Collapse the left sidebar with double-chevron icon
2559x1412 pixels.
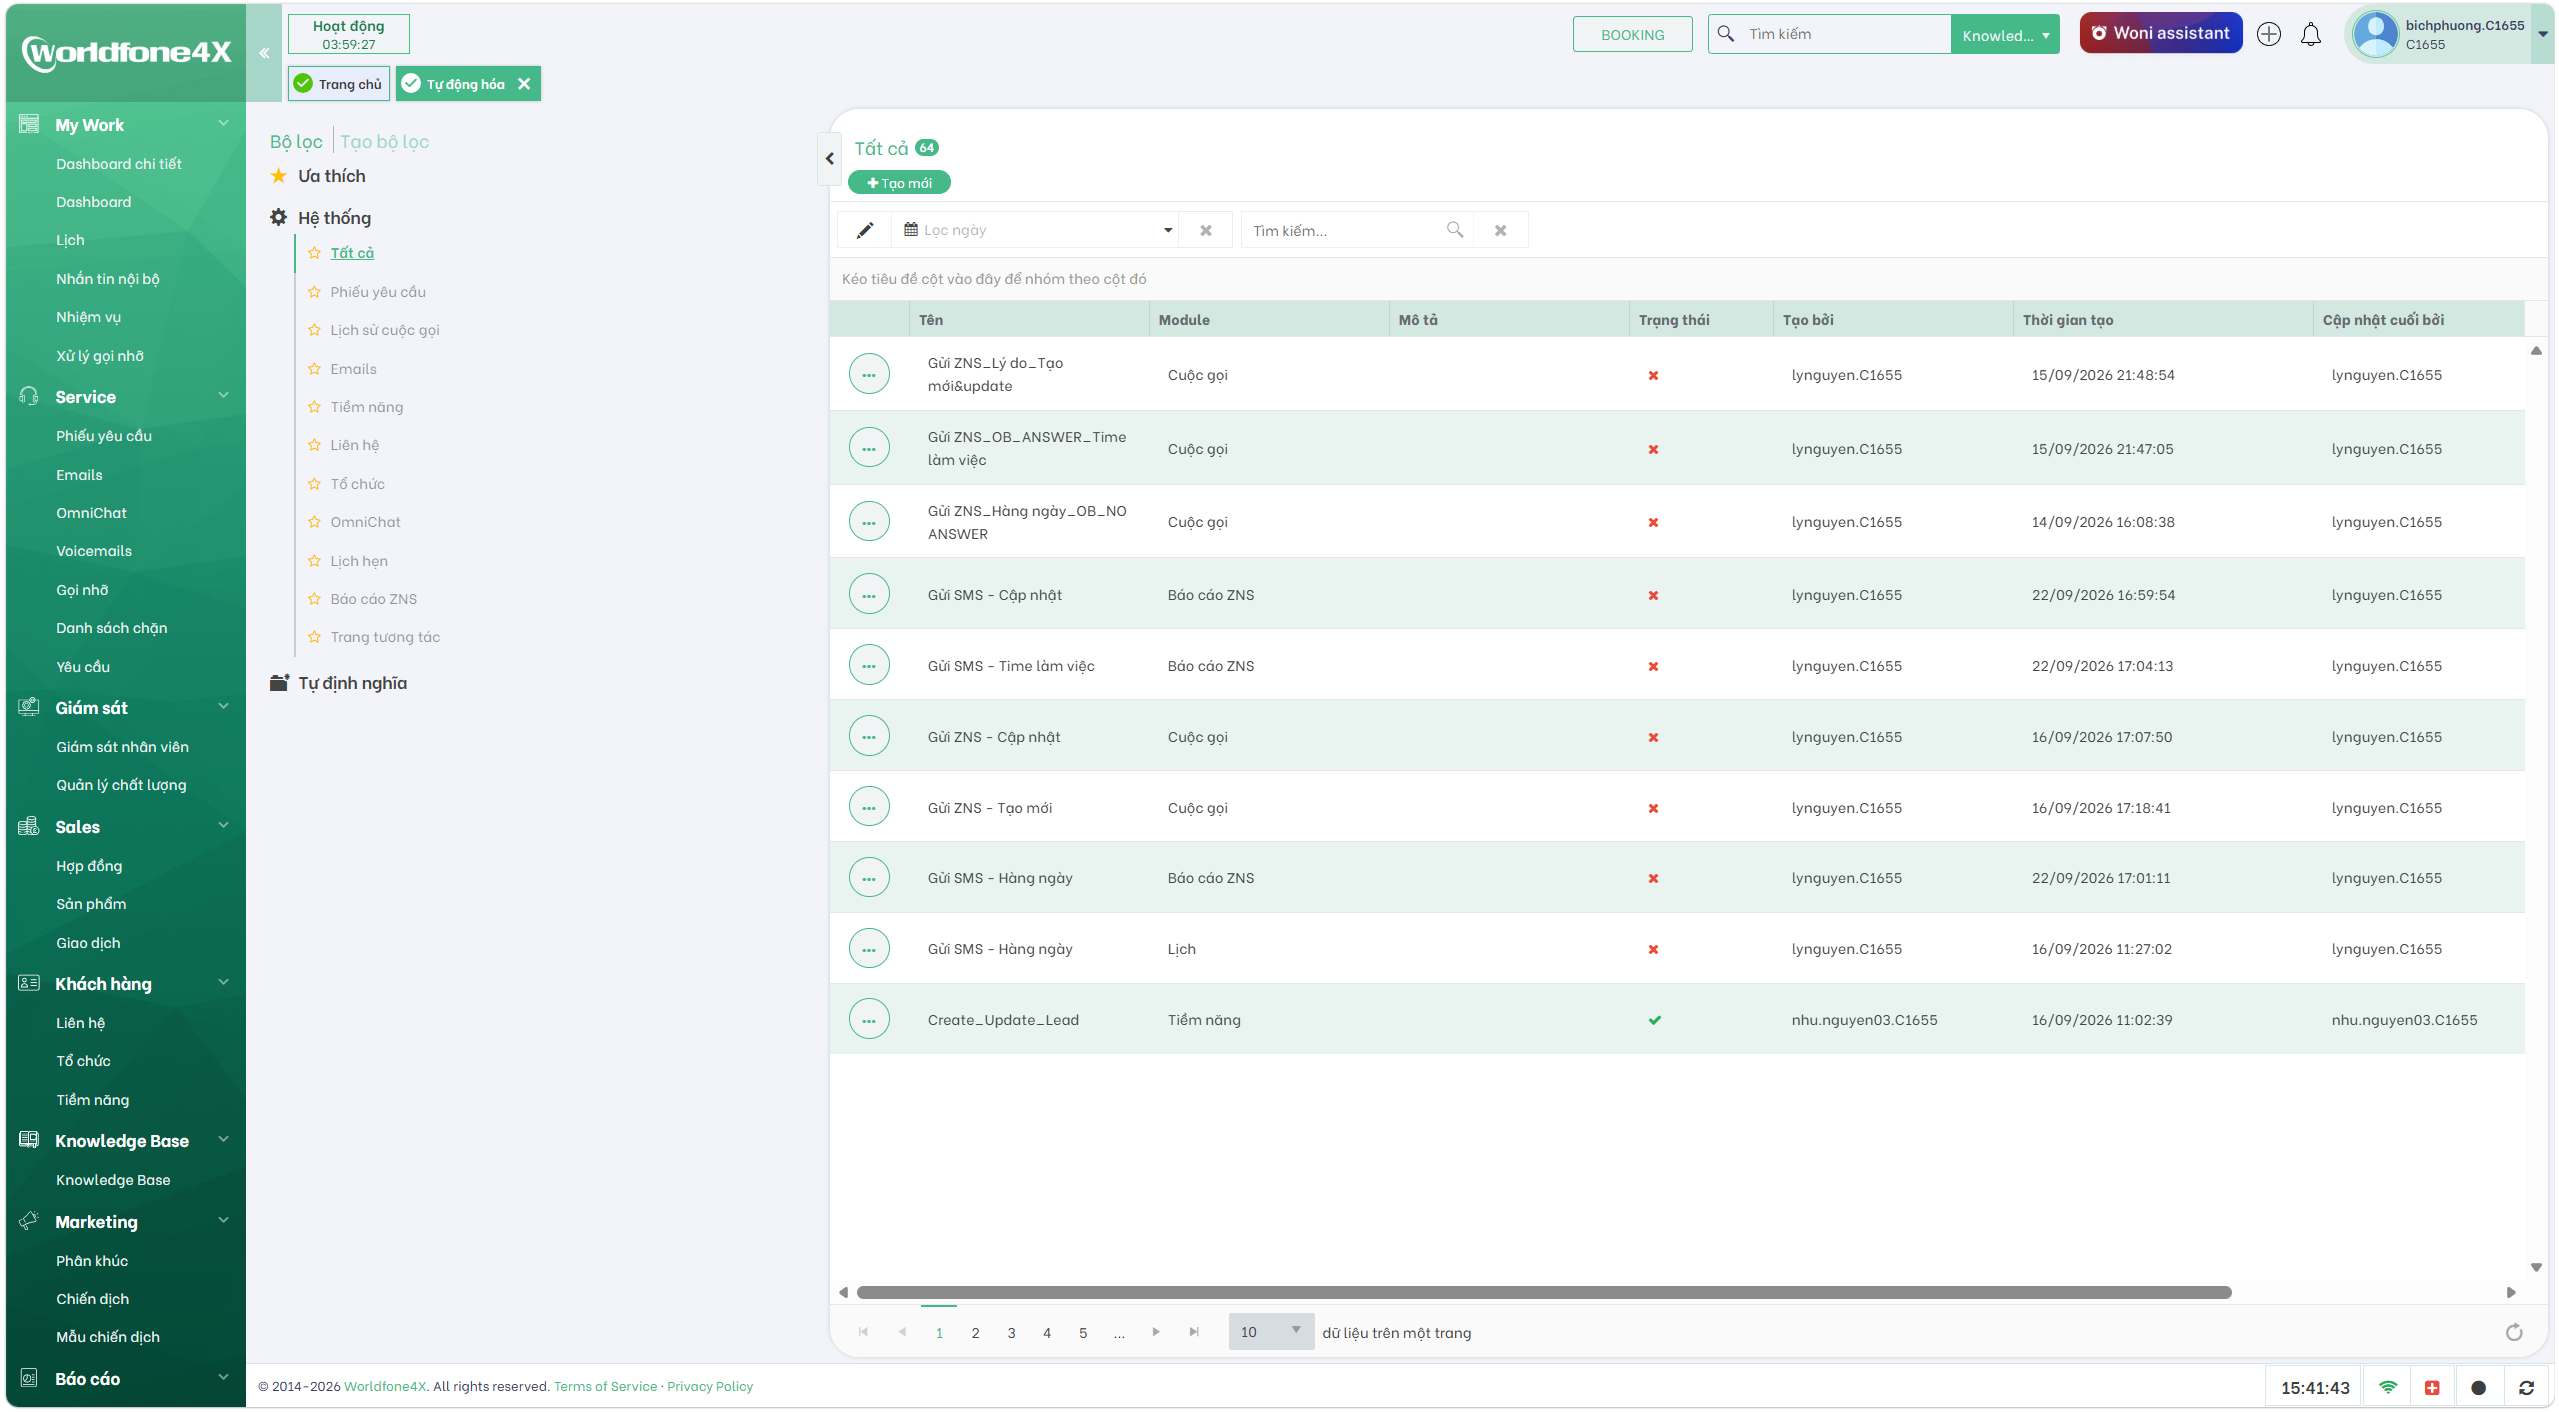(x=264, y=53)
